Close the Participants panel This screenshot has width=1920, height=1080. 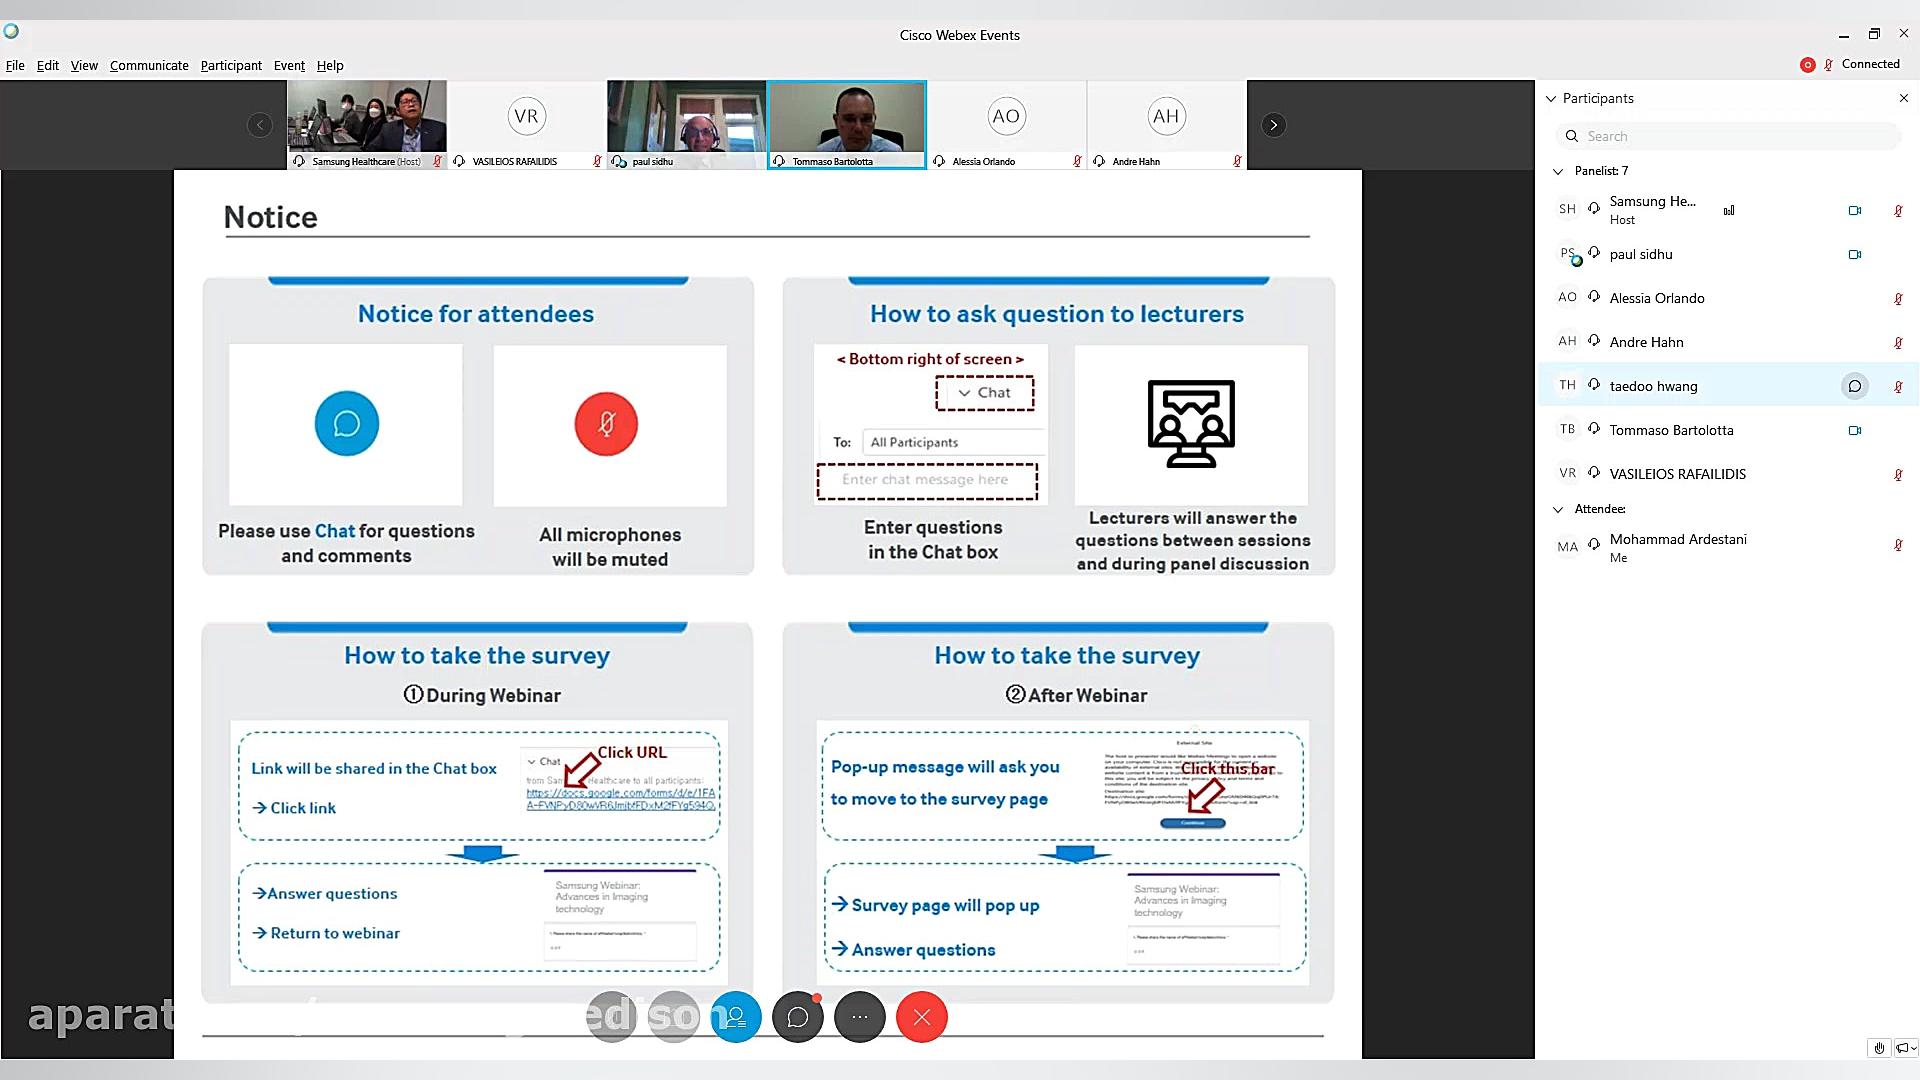1904,98
